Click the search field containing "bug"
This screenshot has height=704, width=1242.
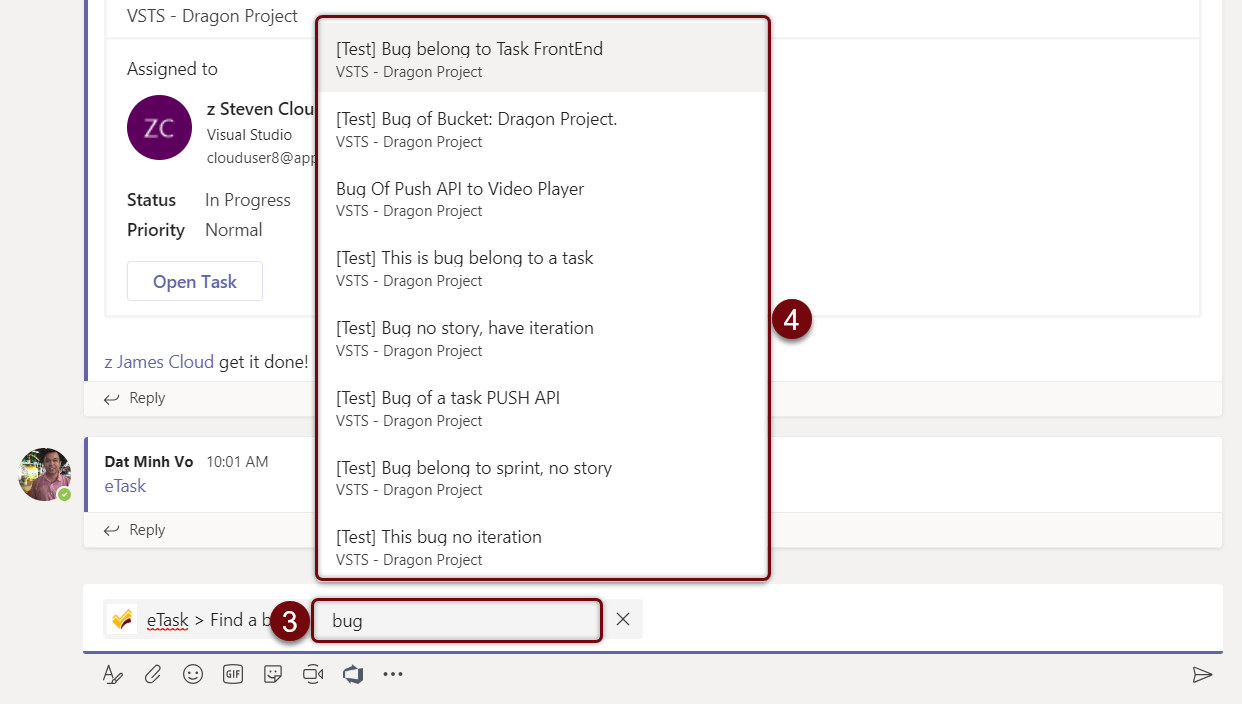460,621
